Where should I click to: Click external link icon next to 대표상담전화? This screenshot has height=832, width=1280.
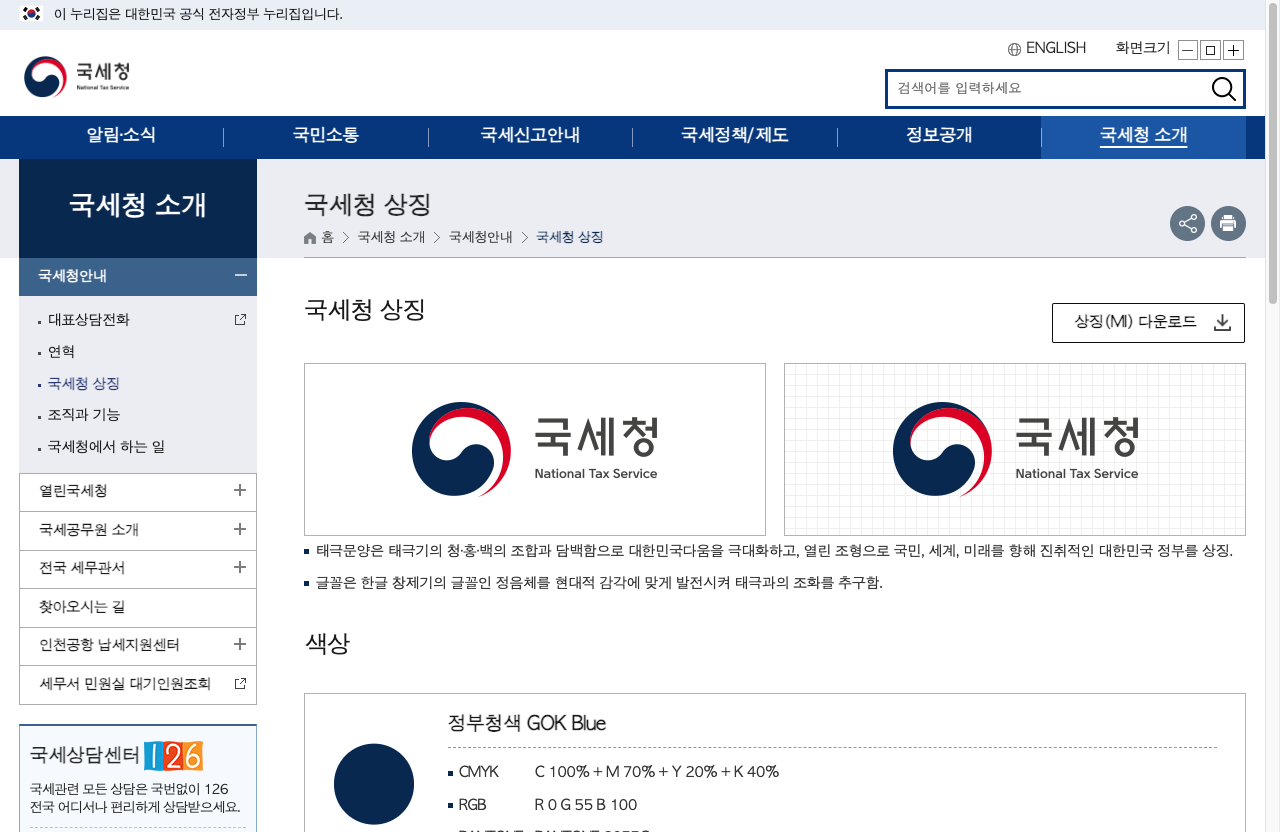pos(240,320)
